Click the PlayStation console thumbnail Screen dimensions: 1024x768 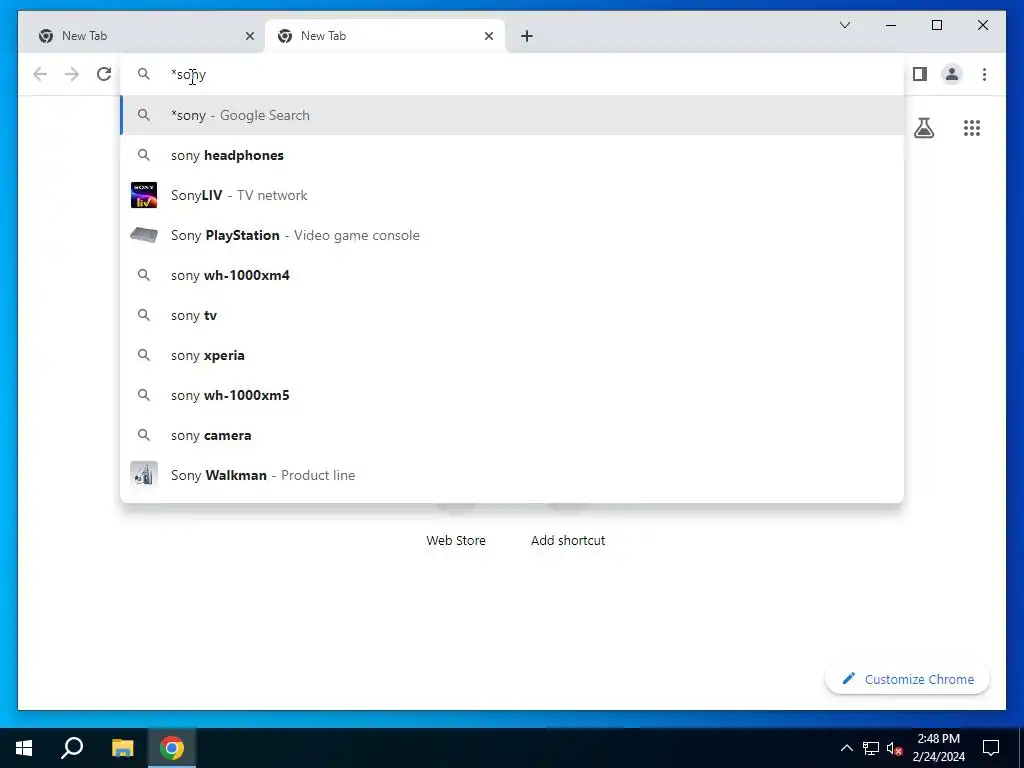pyautogui.click(x=144, y=234)
